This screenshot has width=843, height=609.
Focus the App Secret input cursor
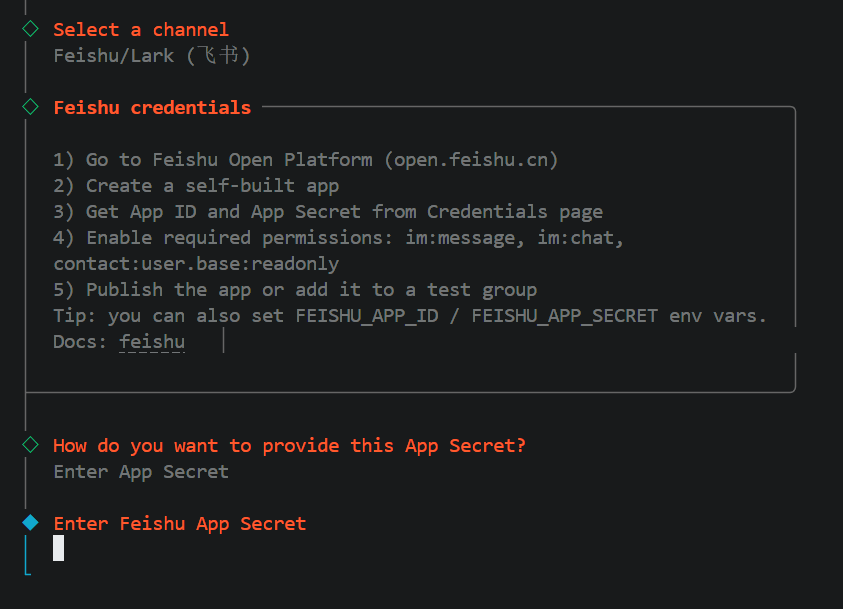(59, 548)
